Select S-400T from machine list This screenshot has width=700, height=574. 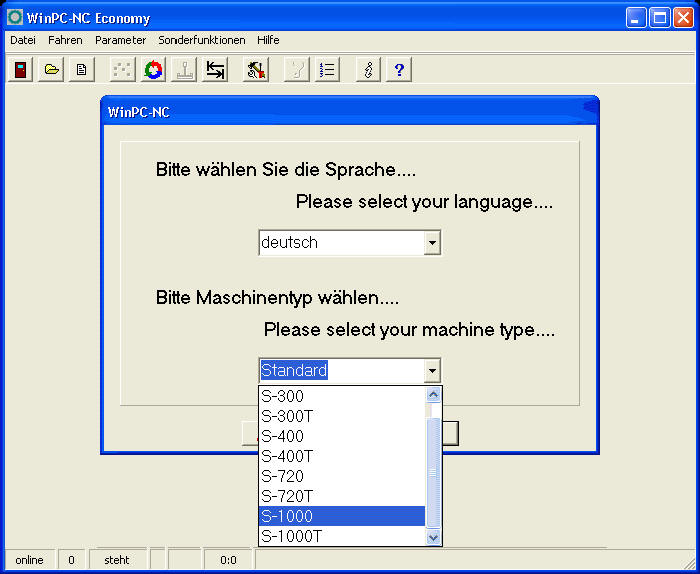(x=342, y=456)
